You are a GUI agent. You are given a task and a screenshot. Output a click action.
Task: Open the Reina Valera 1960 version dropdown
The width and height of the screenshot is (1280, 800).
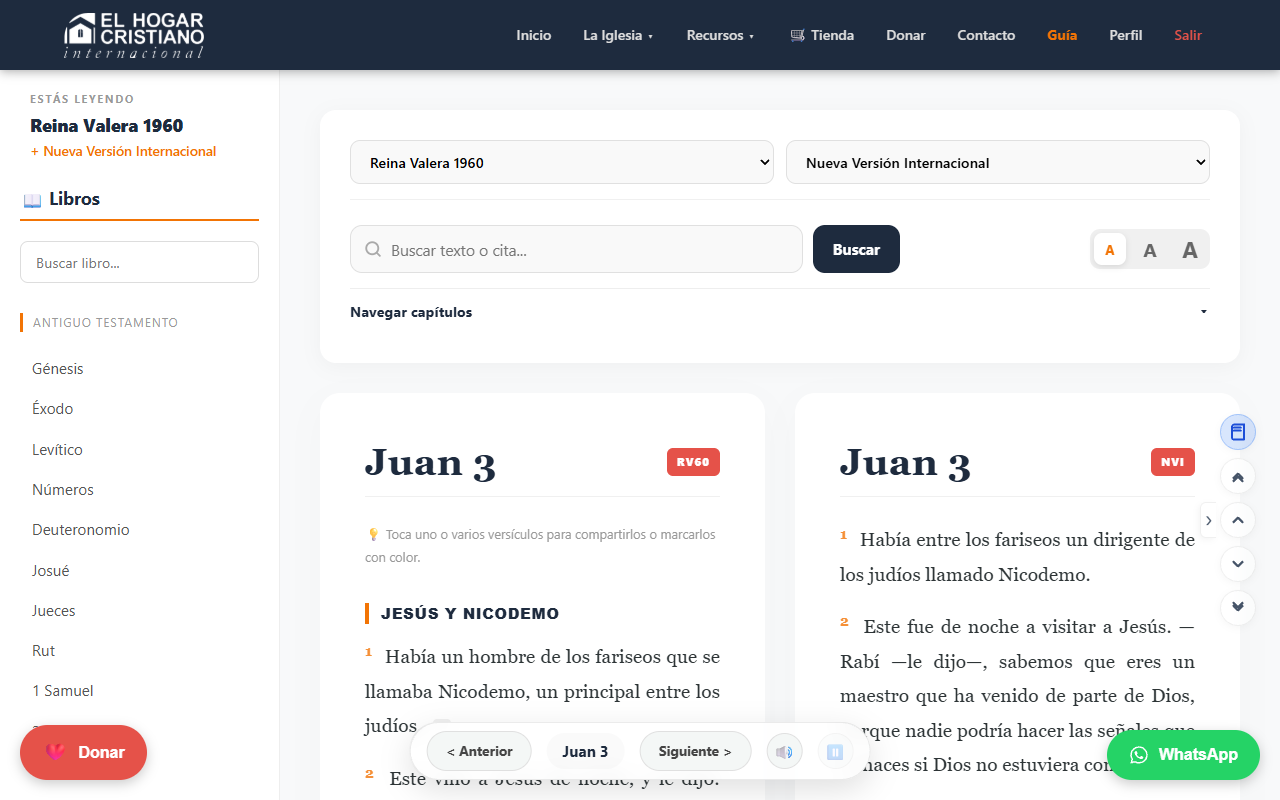pyautogui.click(x=562, y=162)
